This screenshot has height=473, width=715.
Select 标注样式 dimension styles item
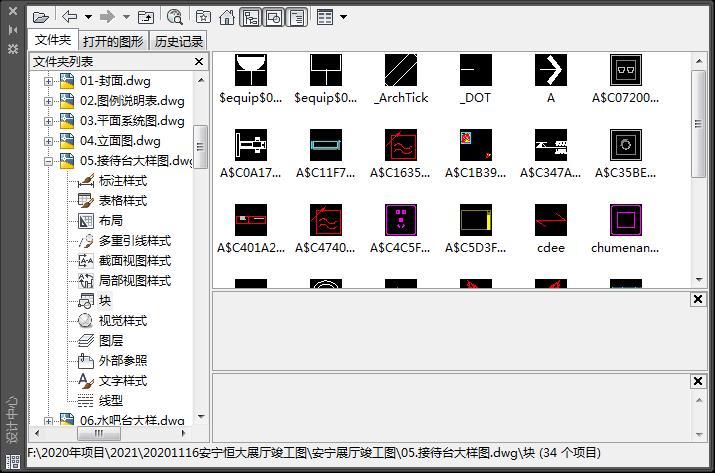pos(123,181)
